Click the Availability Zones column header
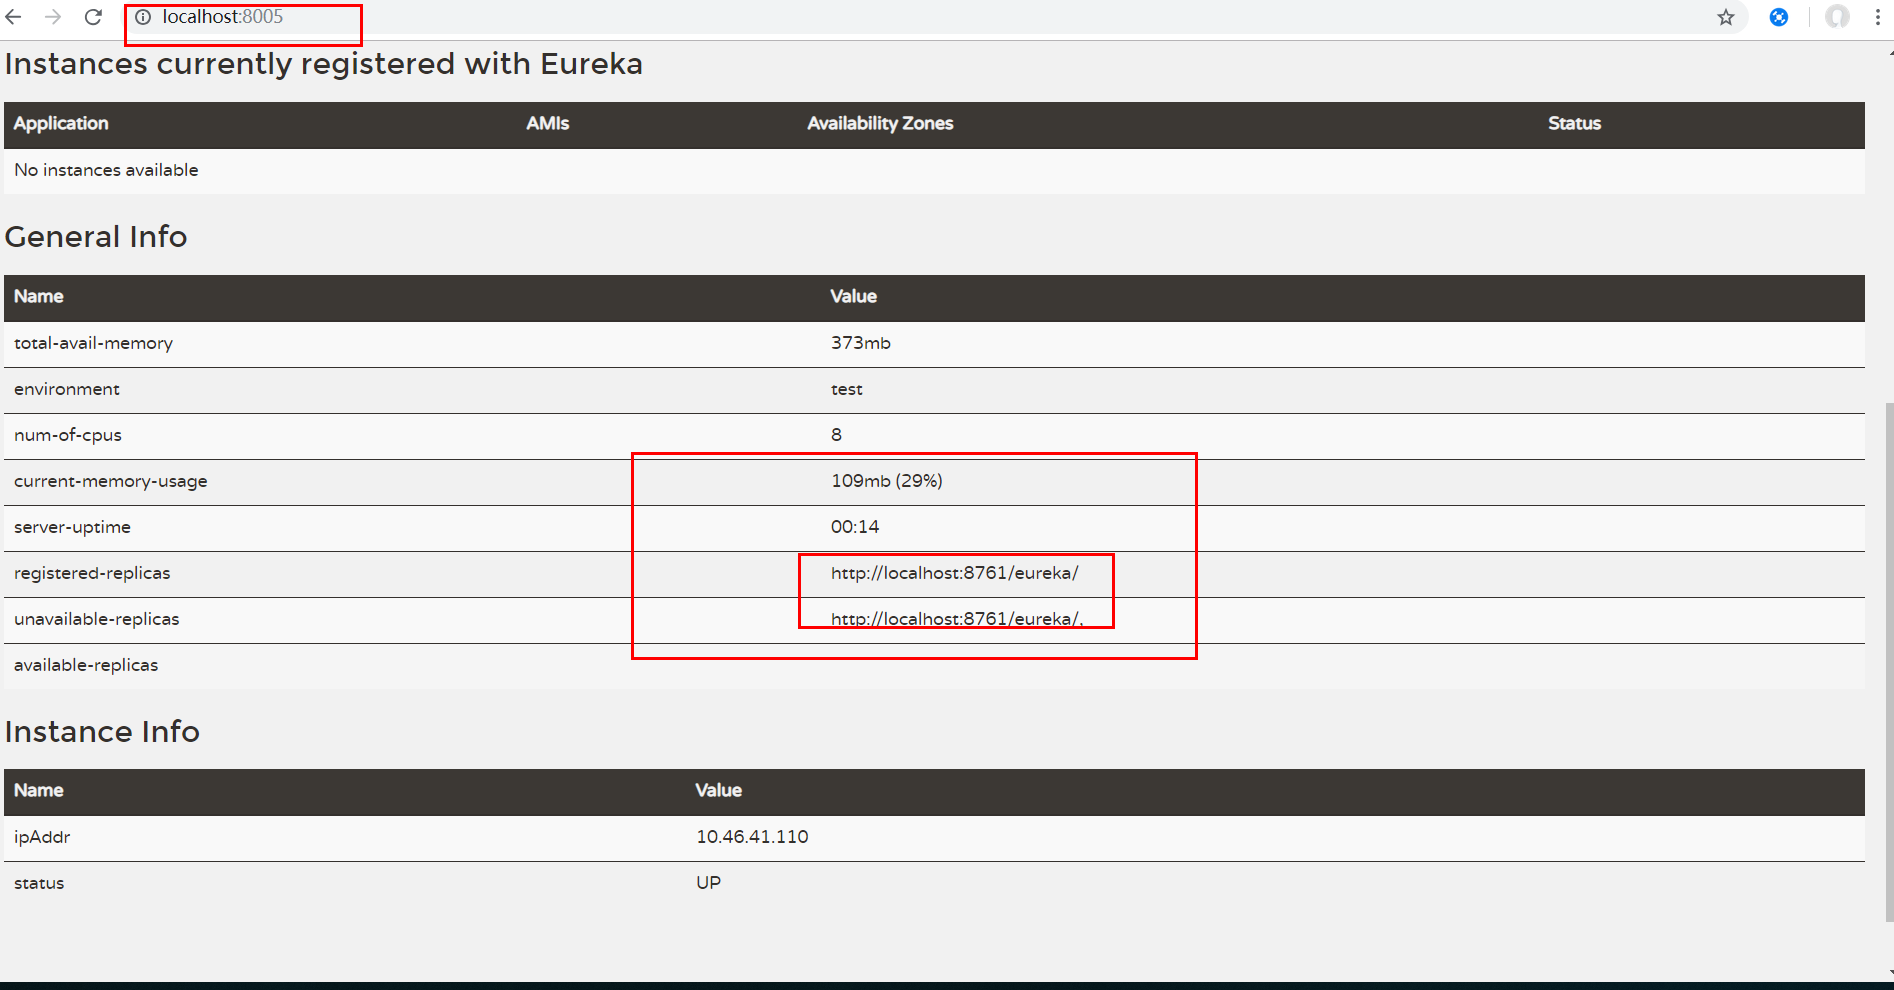This screenshot has width=1894, height=990. click(x=880, y=123)
